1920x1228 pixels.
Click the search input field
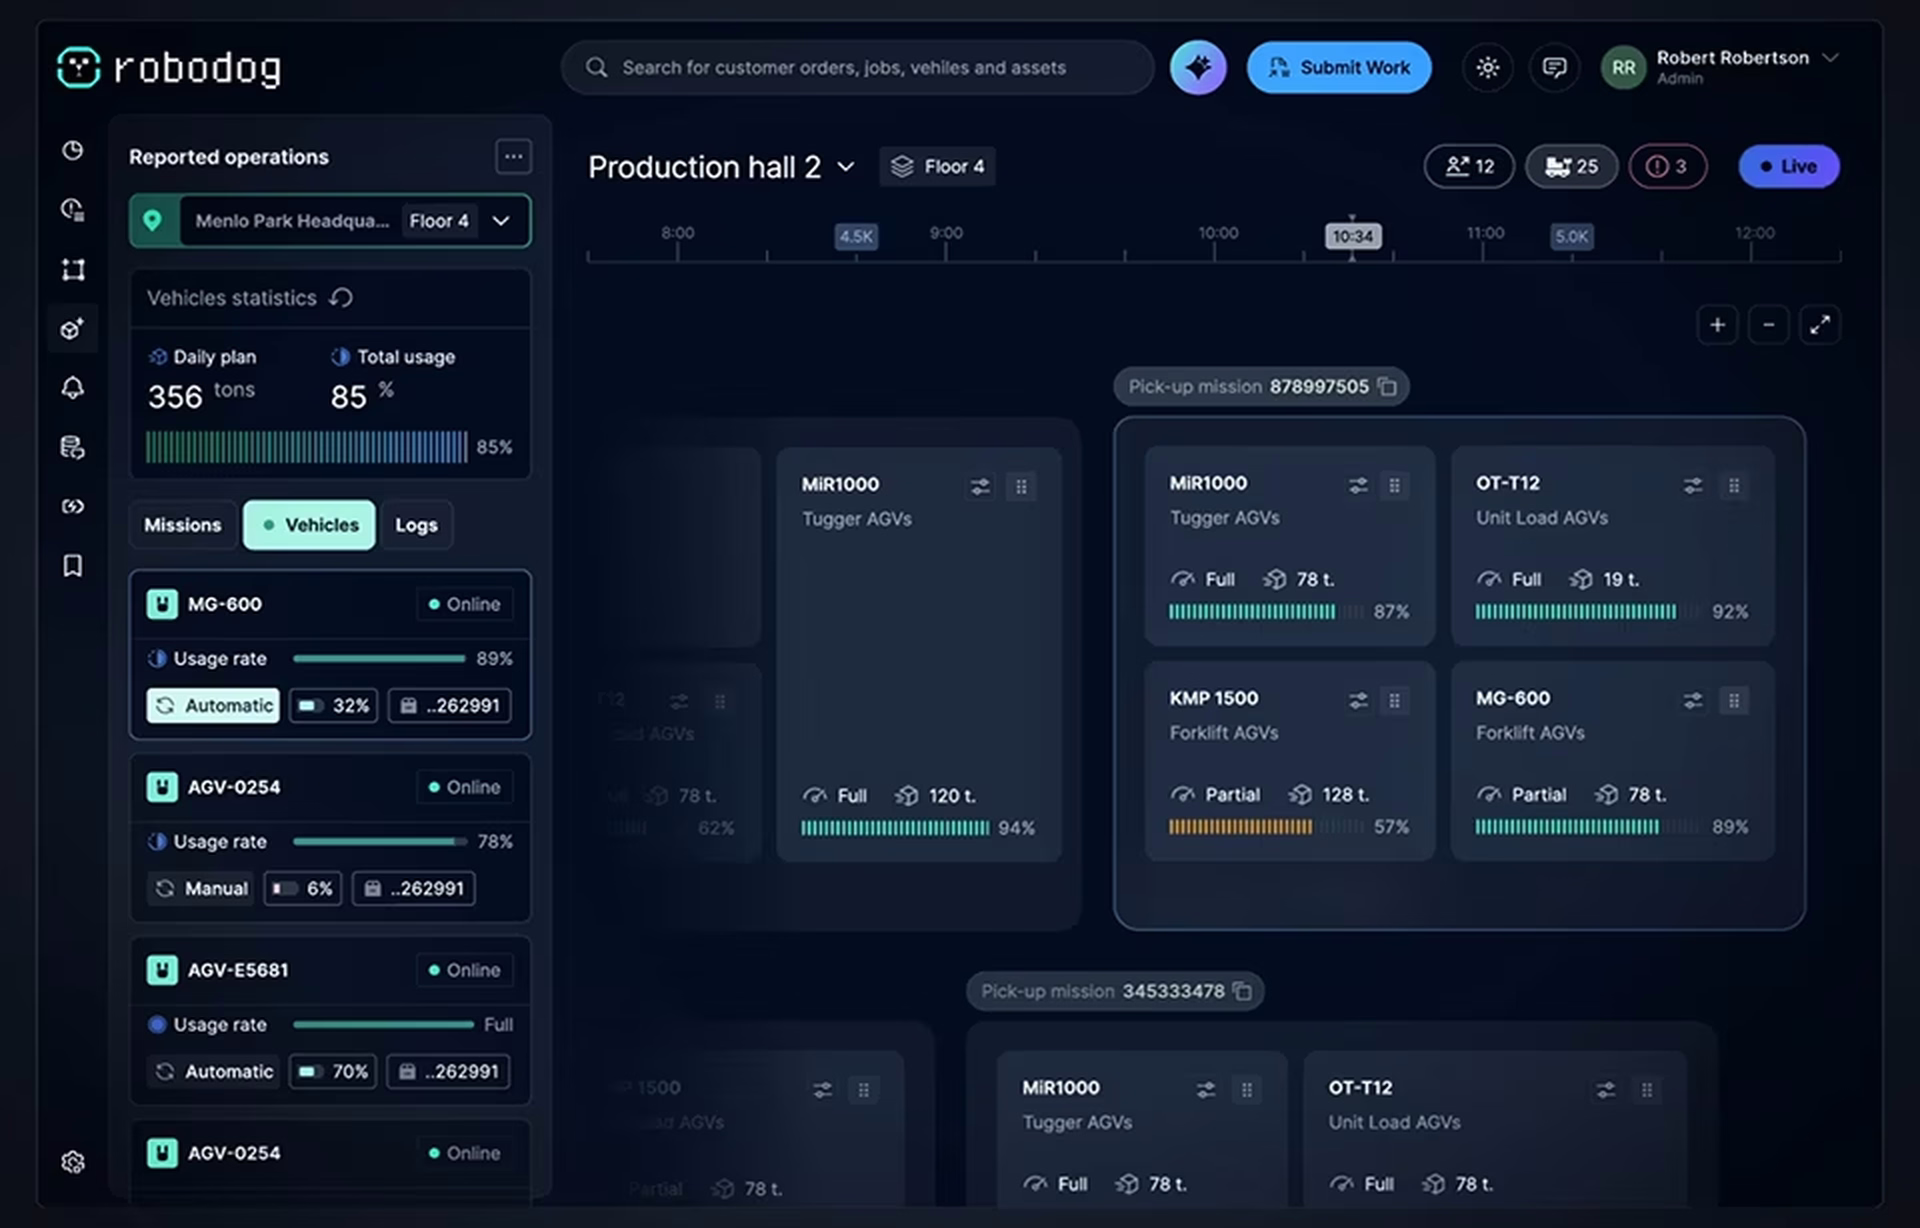(x=857, y=67)
